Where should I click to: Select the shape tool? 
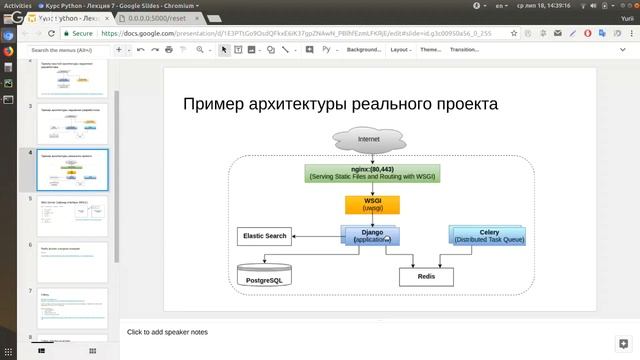(x=271, y=50)
